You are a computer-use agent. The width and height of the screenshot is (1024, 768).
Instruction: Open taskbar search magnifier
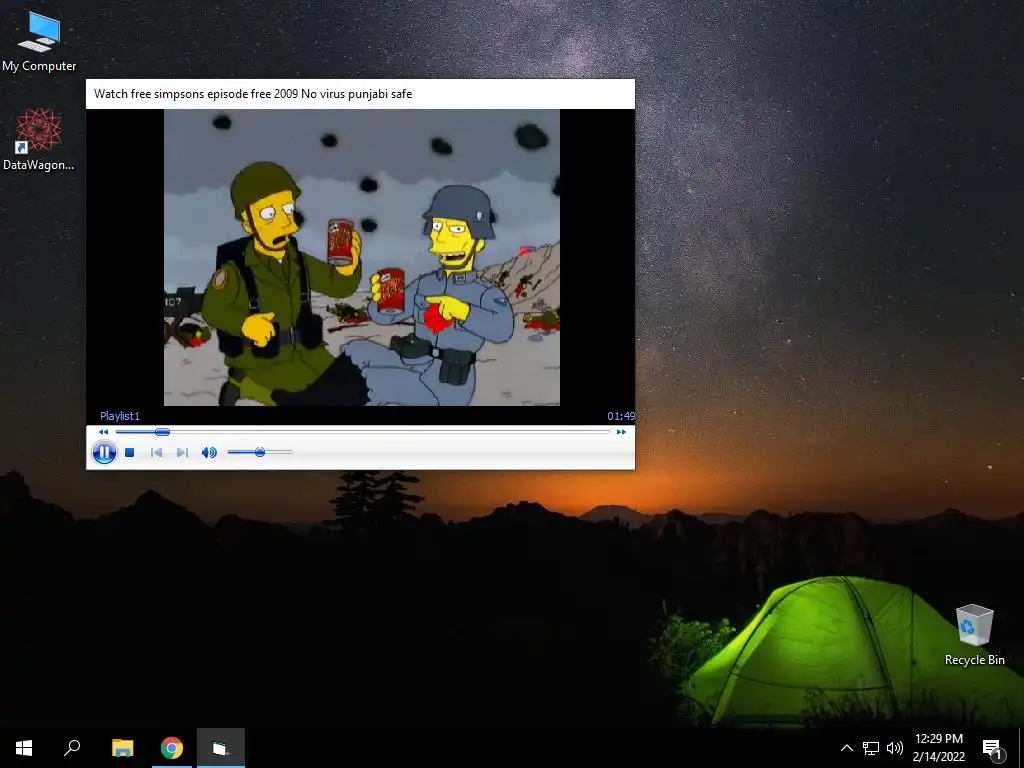pos(72,748)
